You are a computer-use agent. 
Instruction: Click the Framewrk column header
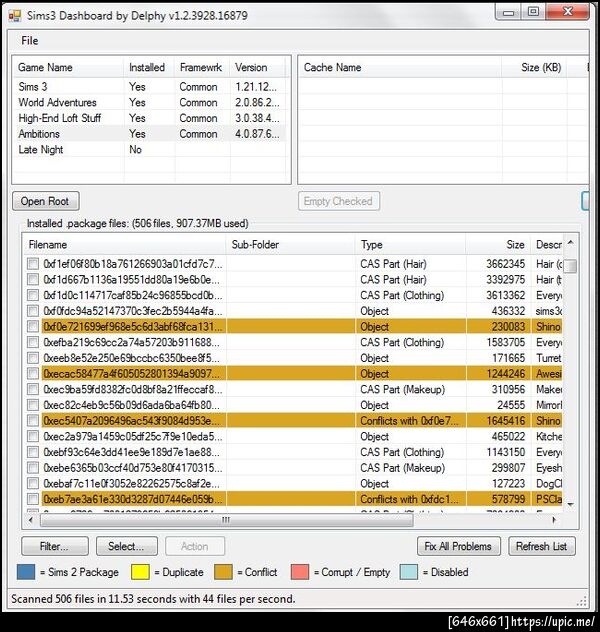pos(202,67)
